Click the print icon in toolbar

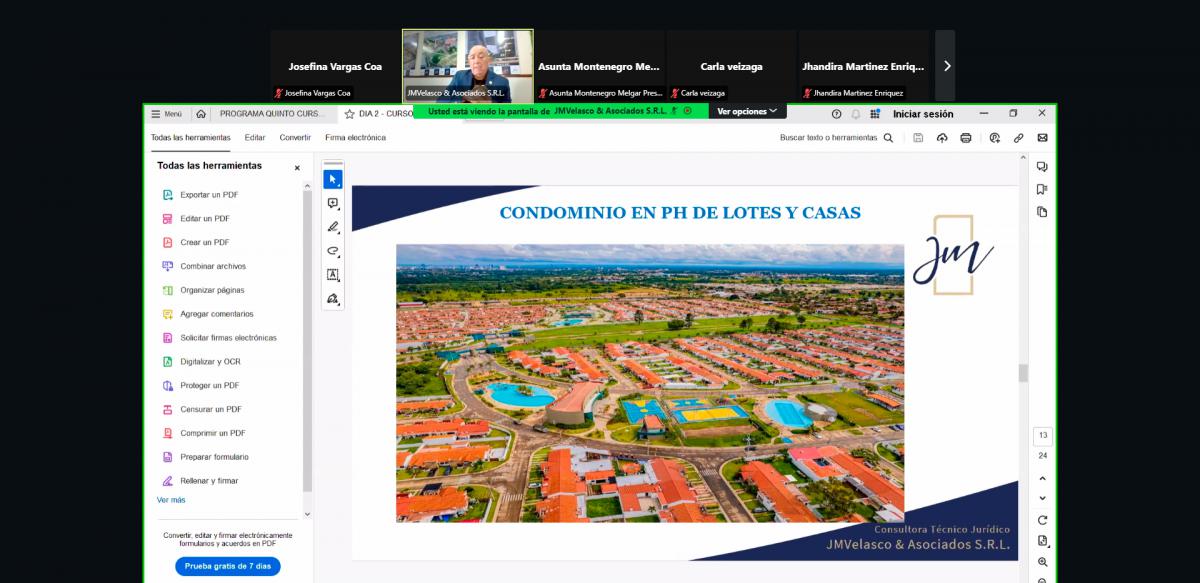click(x=966, y=138)
